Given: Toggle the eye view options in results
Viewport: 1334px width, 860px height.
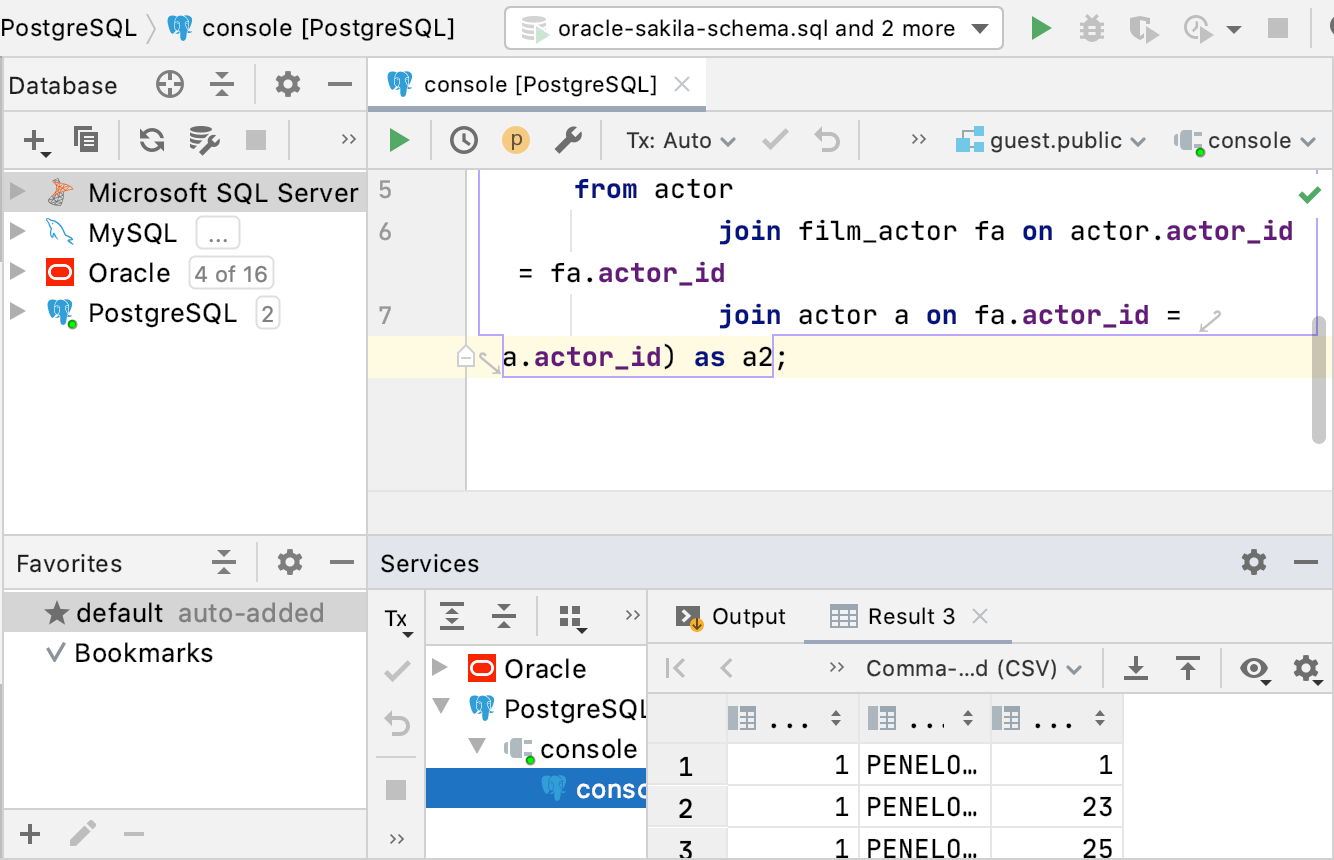Looking at the screenshot, I should click(1254, 668).
